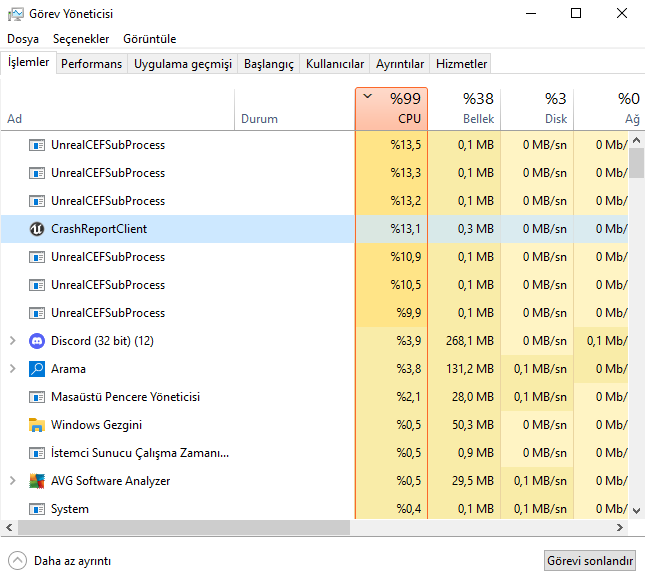Click the Daha az ayrıntı link
Viewport: 645px width, 585px height.
click(x=72, y=561)
